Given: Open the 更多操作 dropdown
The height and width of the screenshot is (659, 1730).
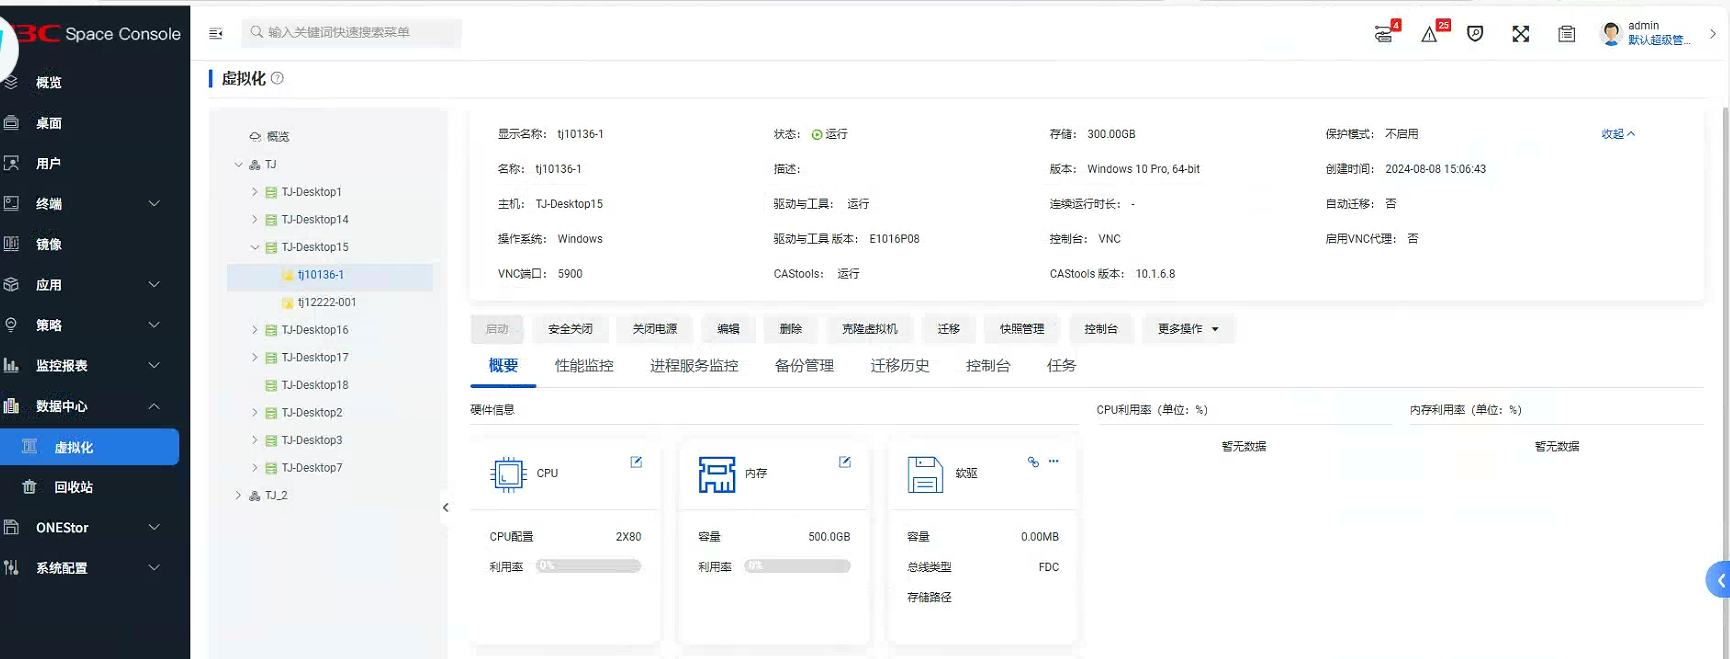Looking at the screenshot, I should click(1188, 329).
